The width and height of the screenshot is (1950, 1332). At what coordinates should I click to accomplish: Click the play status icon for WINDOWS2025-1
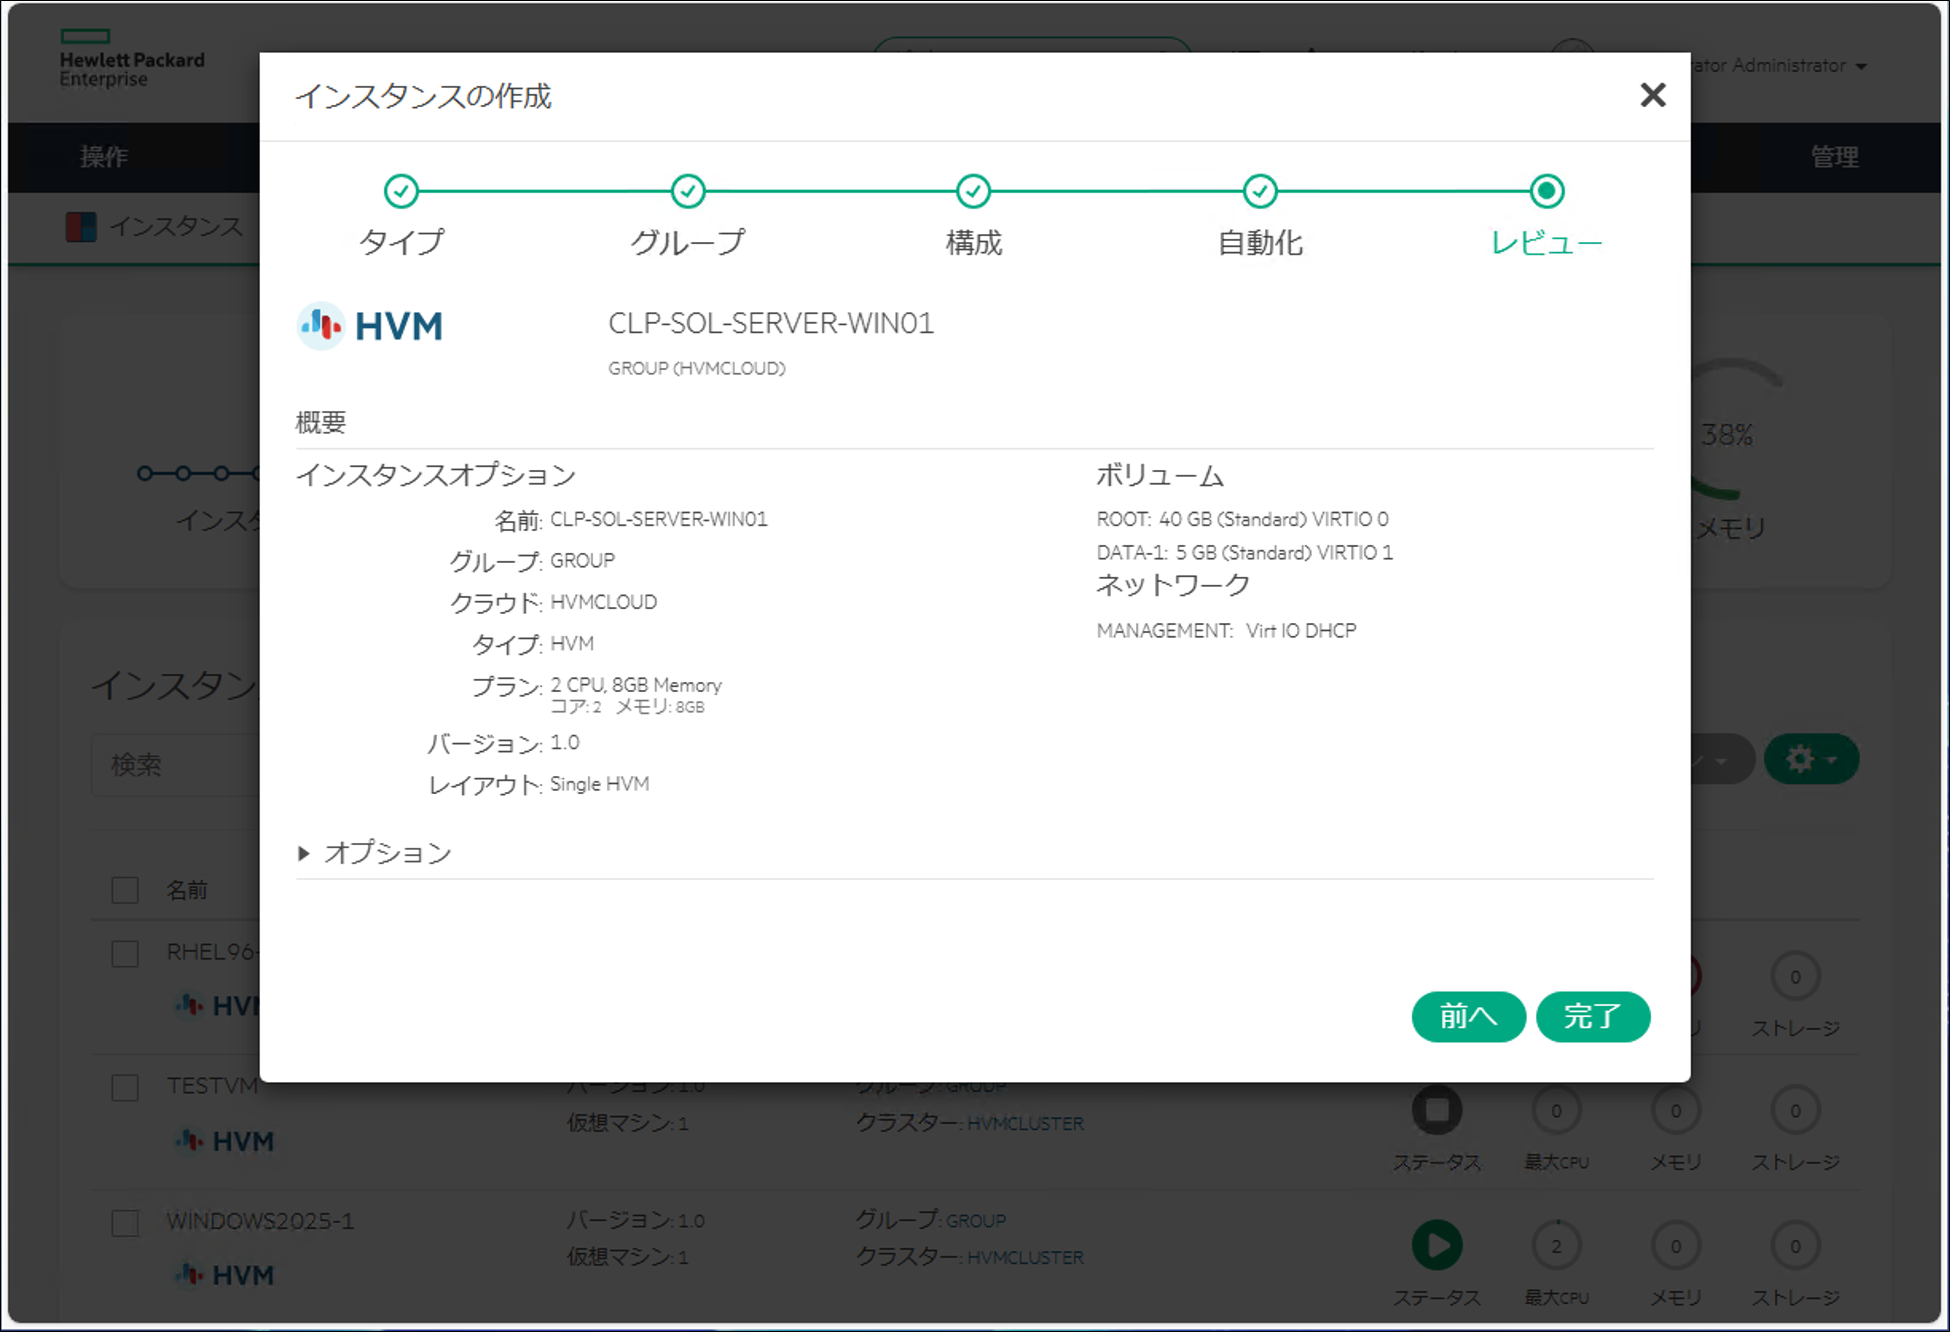[1437, 1245]
